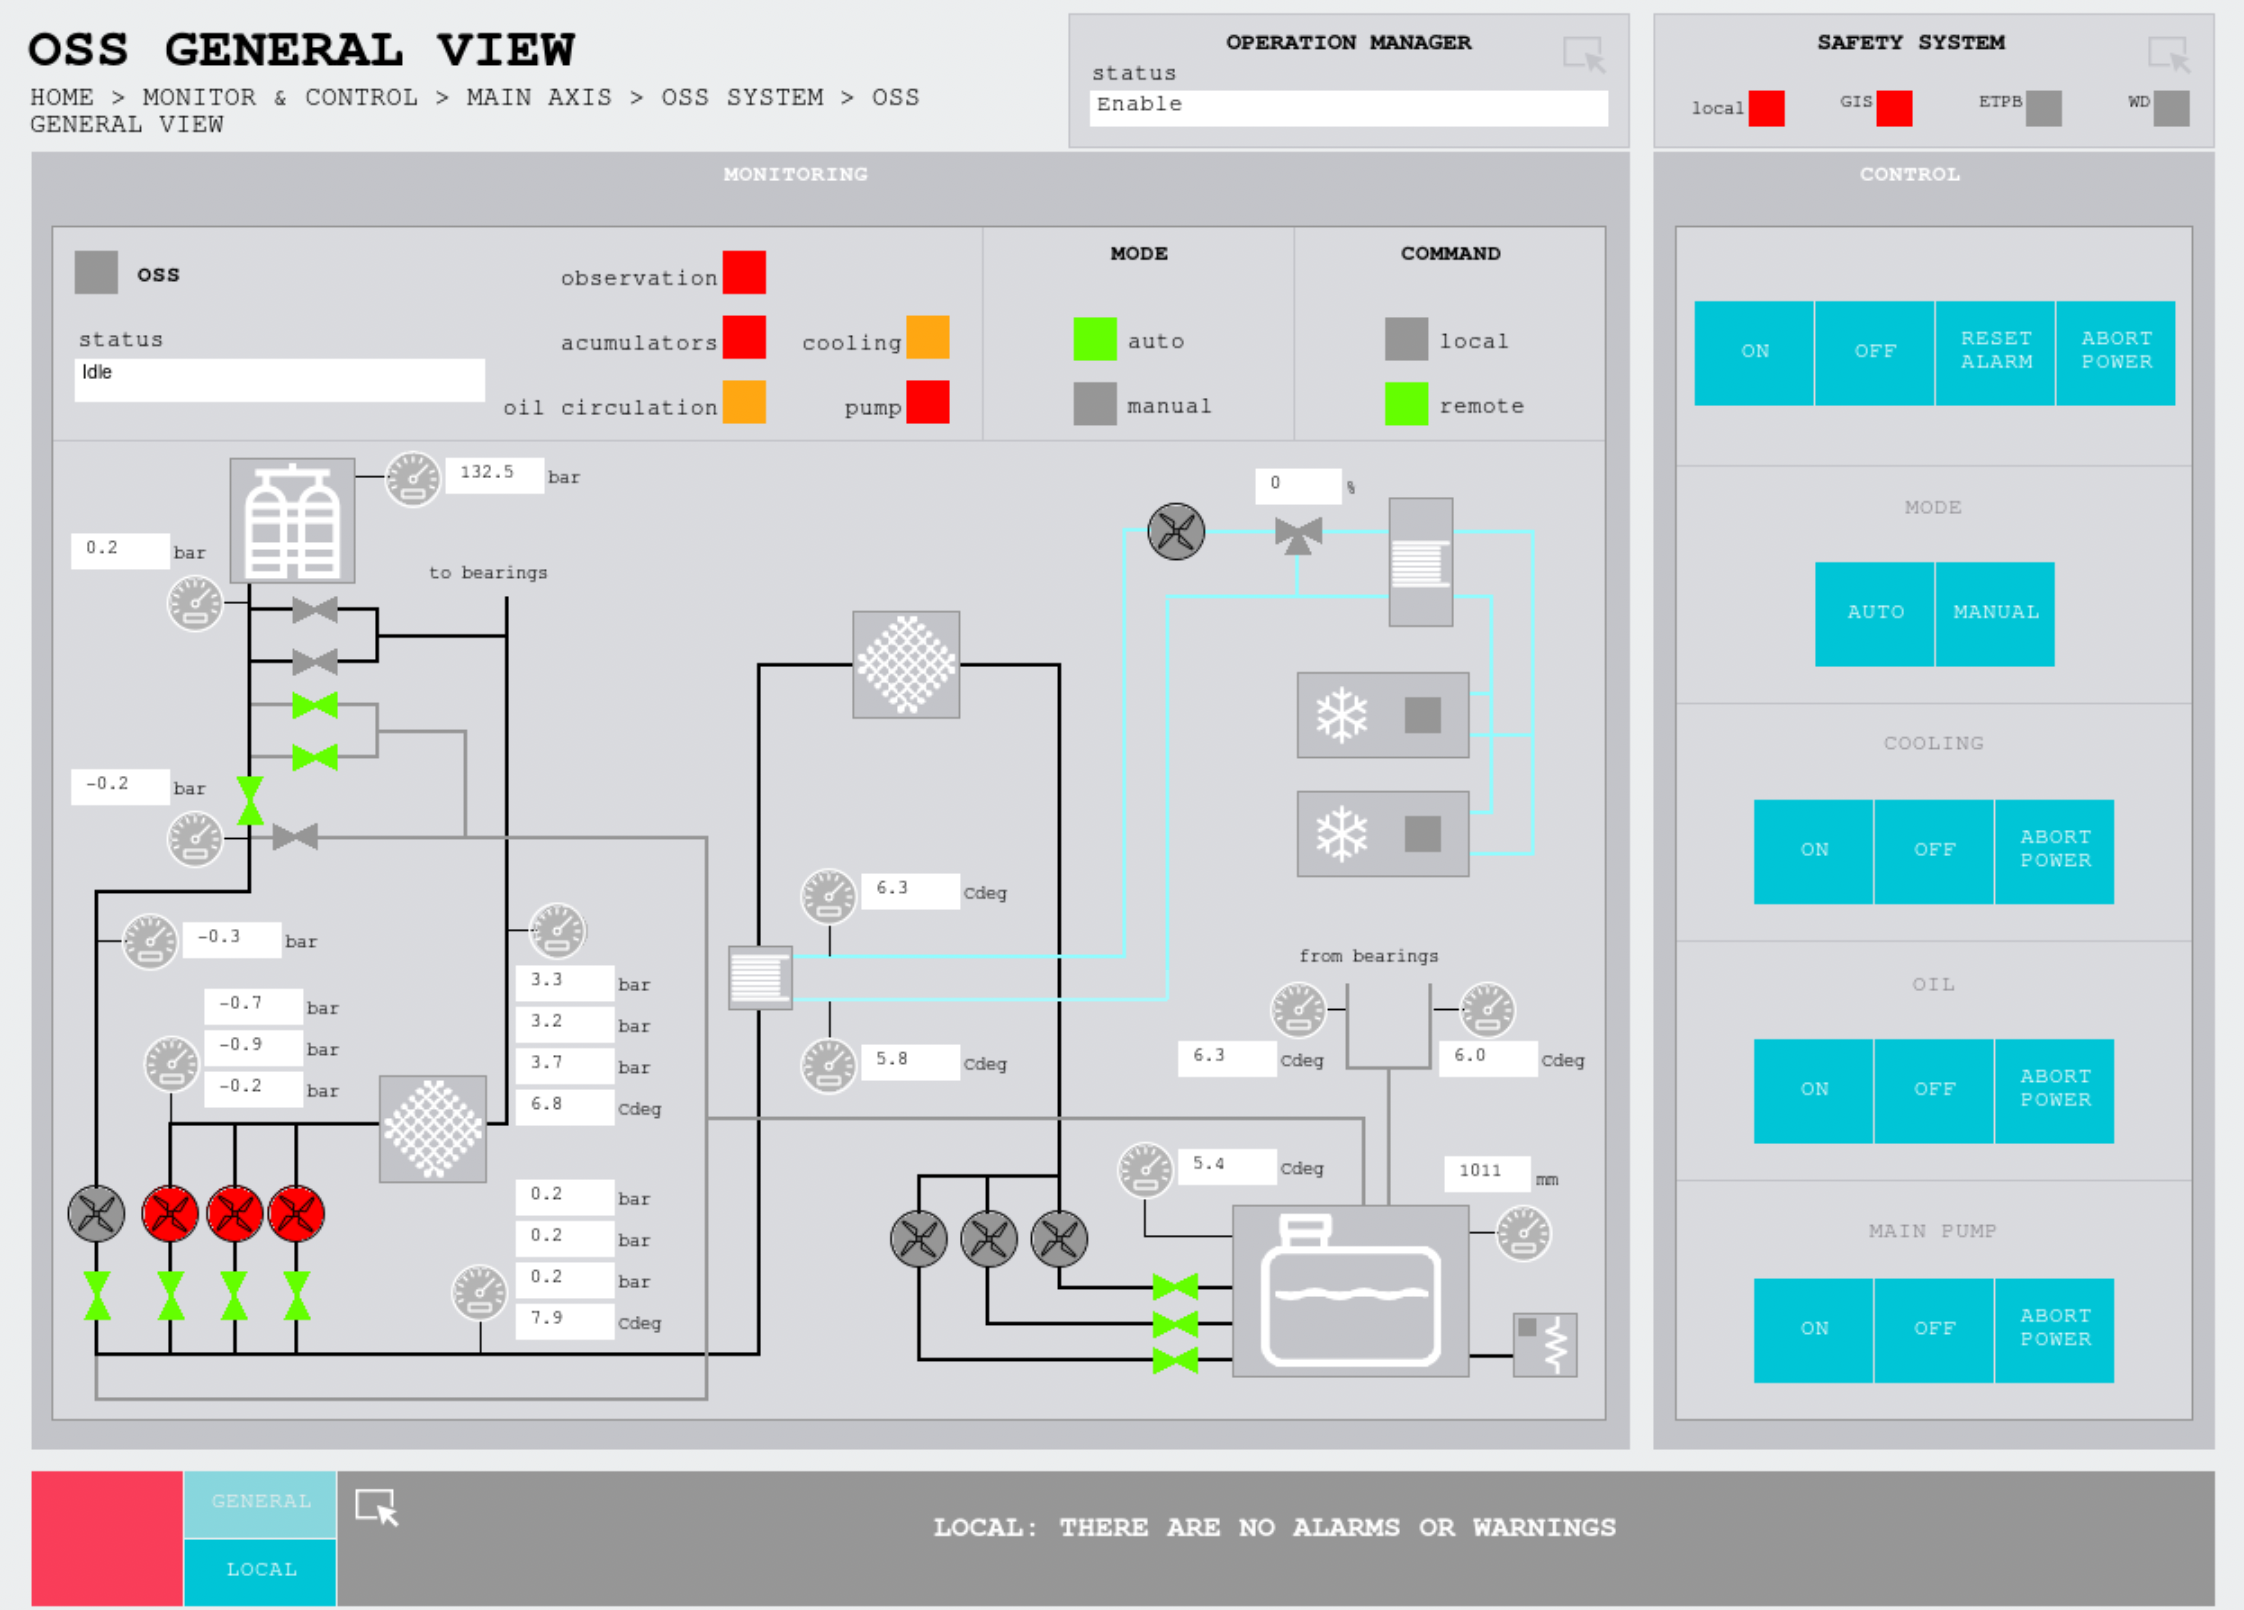This screenshot has width=2244, height=1610.
Task: Select the GENERAL alarm tab
Action: (x=260, y=1502)
